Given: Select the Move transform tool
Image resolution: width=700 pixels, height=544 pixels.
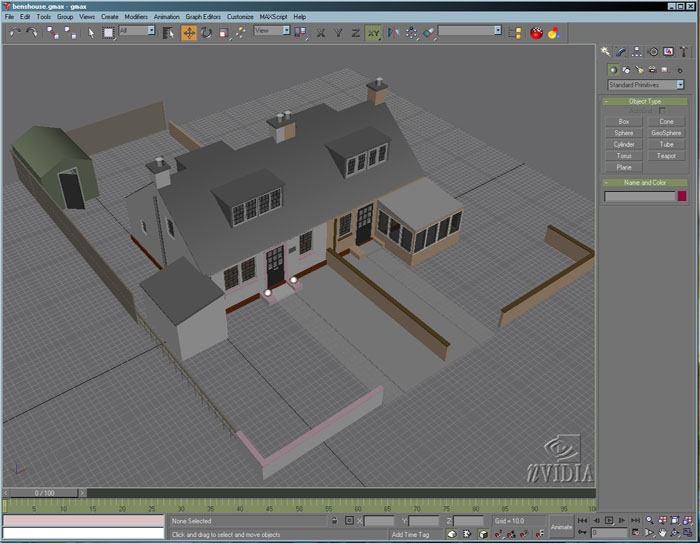Looking at the screenshot, I should point(189,32).
